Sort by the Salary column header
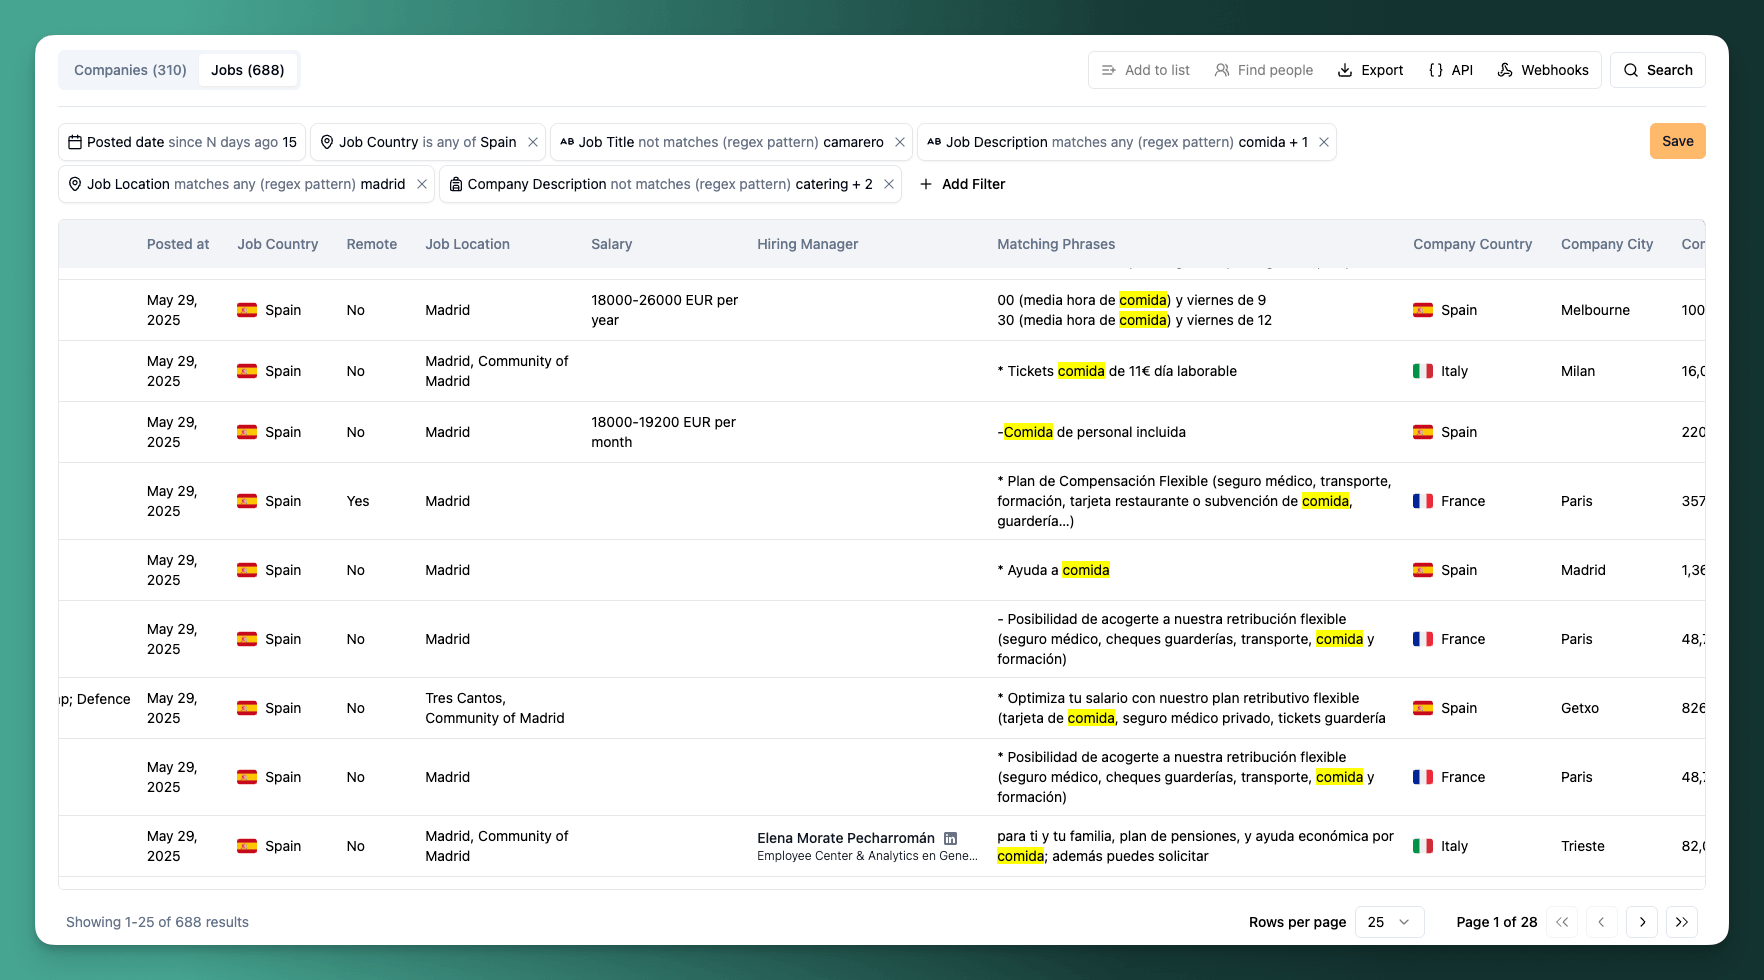Screen dimensions: 1764x980 pos(611,244)
